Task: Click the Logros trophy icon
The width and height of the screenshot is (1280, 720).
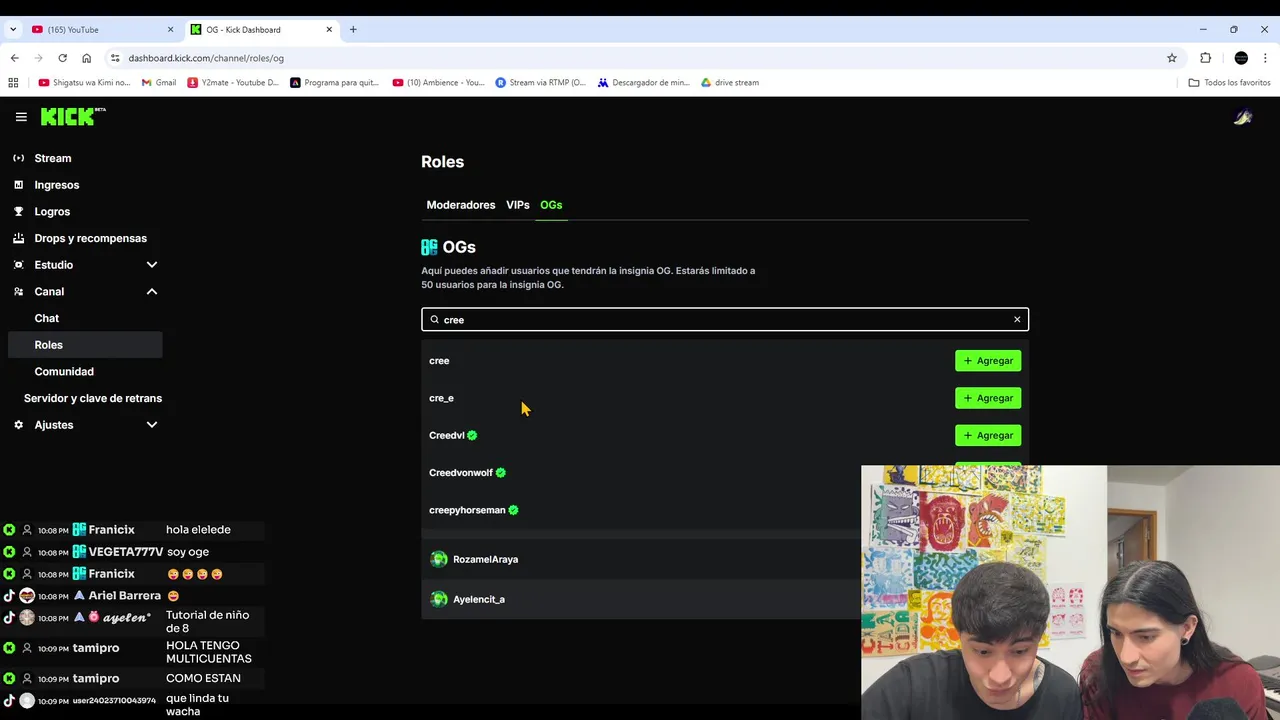Action: click(x=19, y=211)
